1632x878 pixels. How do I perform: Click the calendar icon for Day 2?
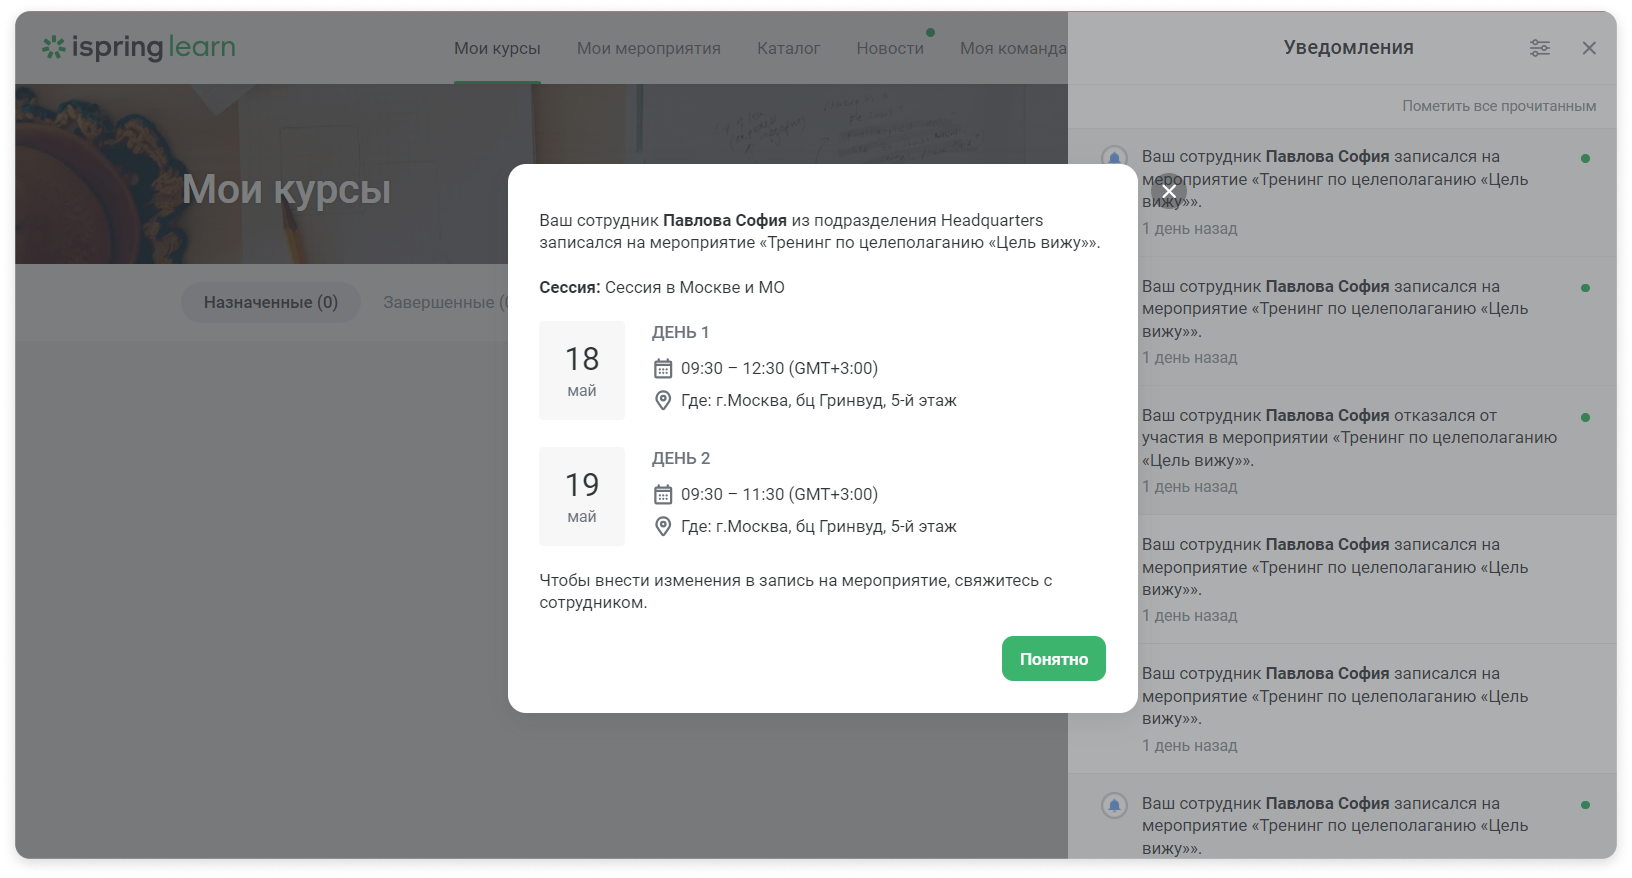point(663,495)
